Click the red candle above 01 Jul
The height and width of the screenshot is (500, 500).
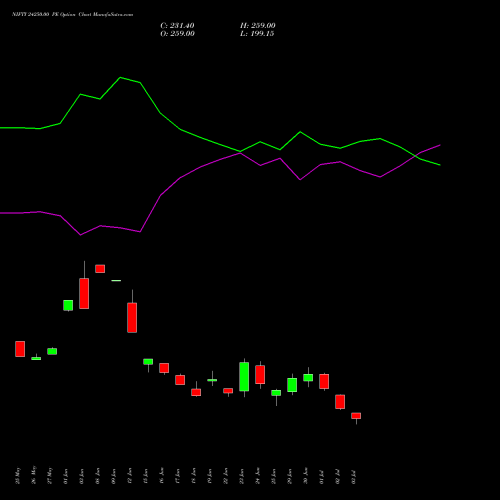[x=324, y=381]
